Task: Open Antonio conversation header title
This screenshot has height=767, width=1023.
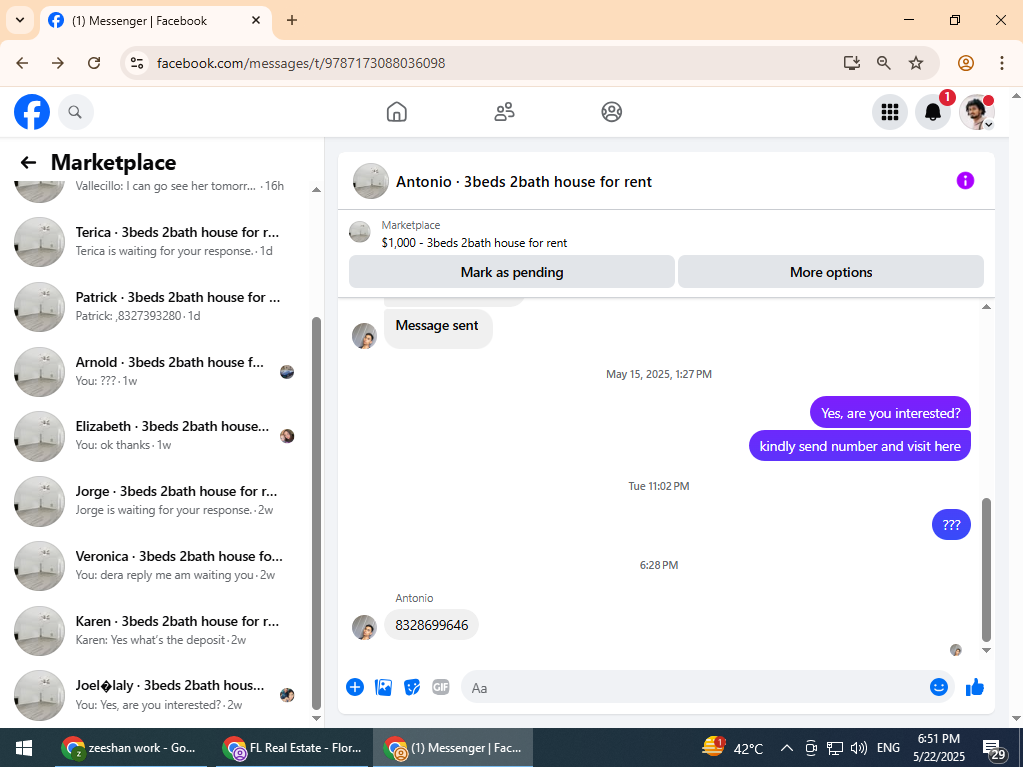Action: [523, 181]
